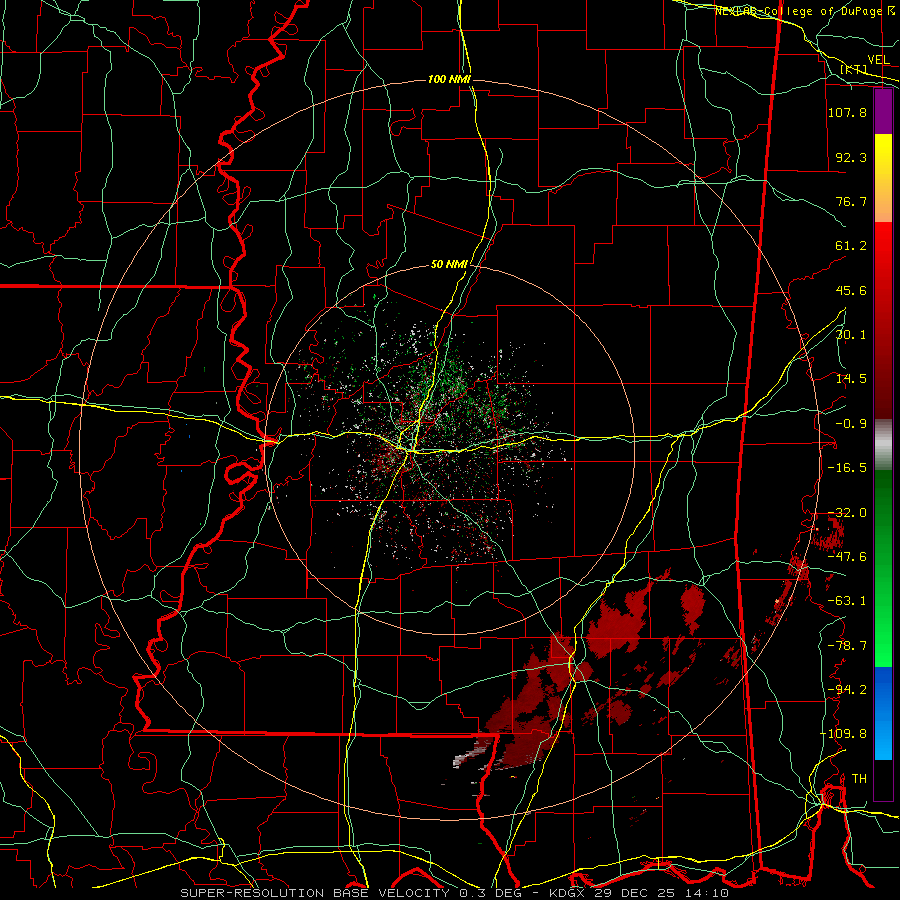Click the VEL legend heading
900x900 pixels.
tap(878, 60)
